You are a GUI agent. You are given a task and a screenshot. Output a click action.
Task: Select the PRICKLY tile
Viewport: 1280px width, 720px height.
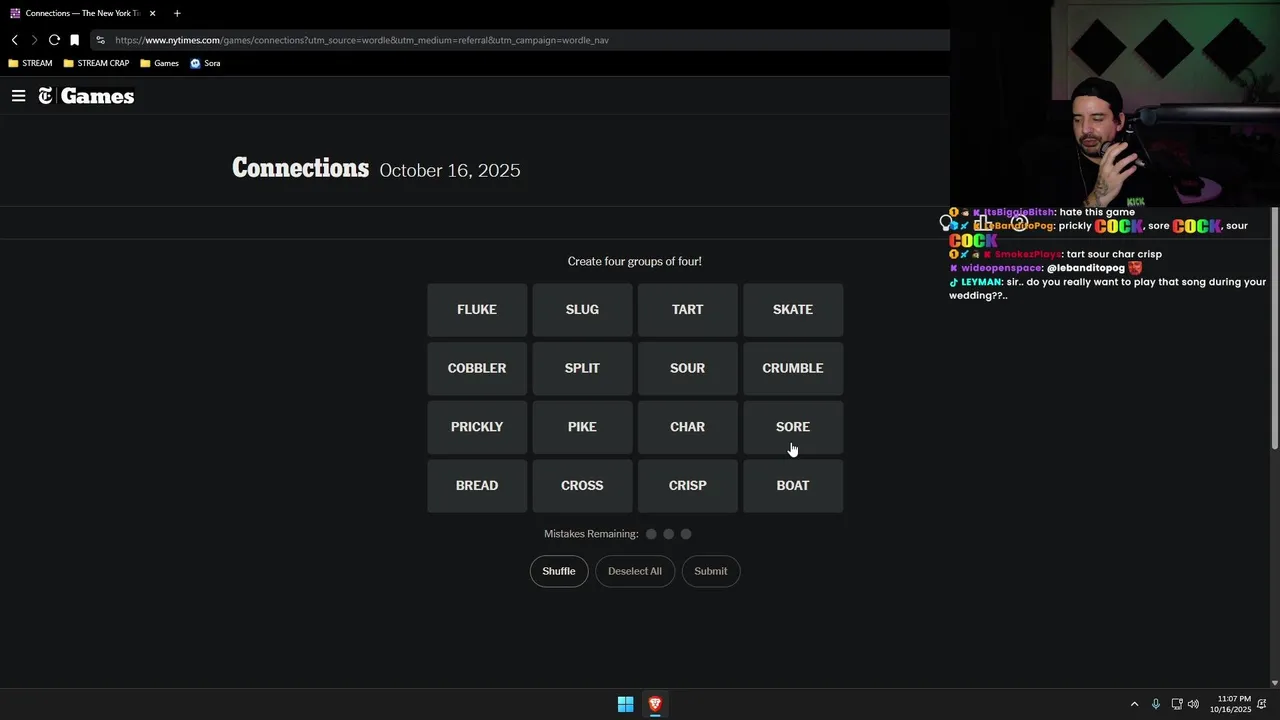pos(477,427)
